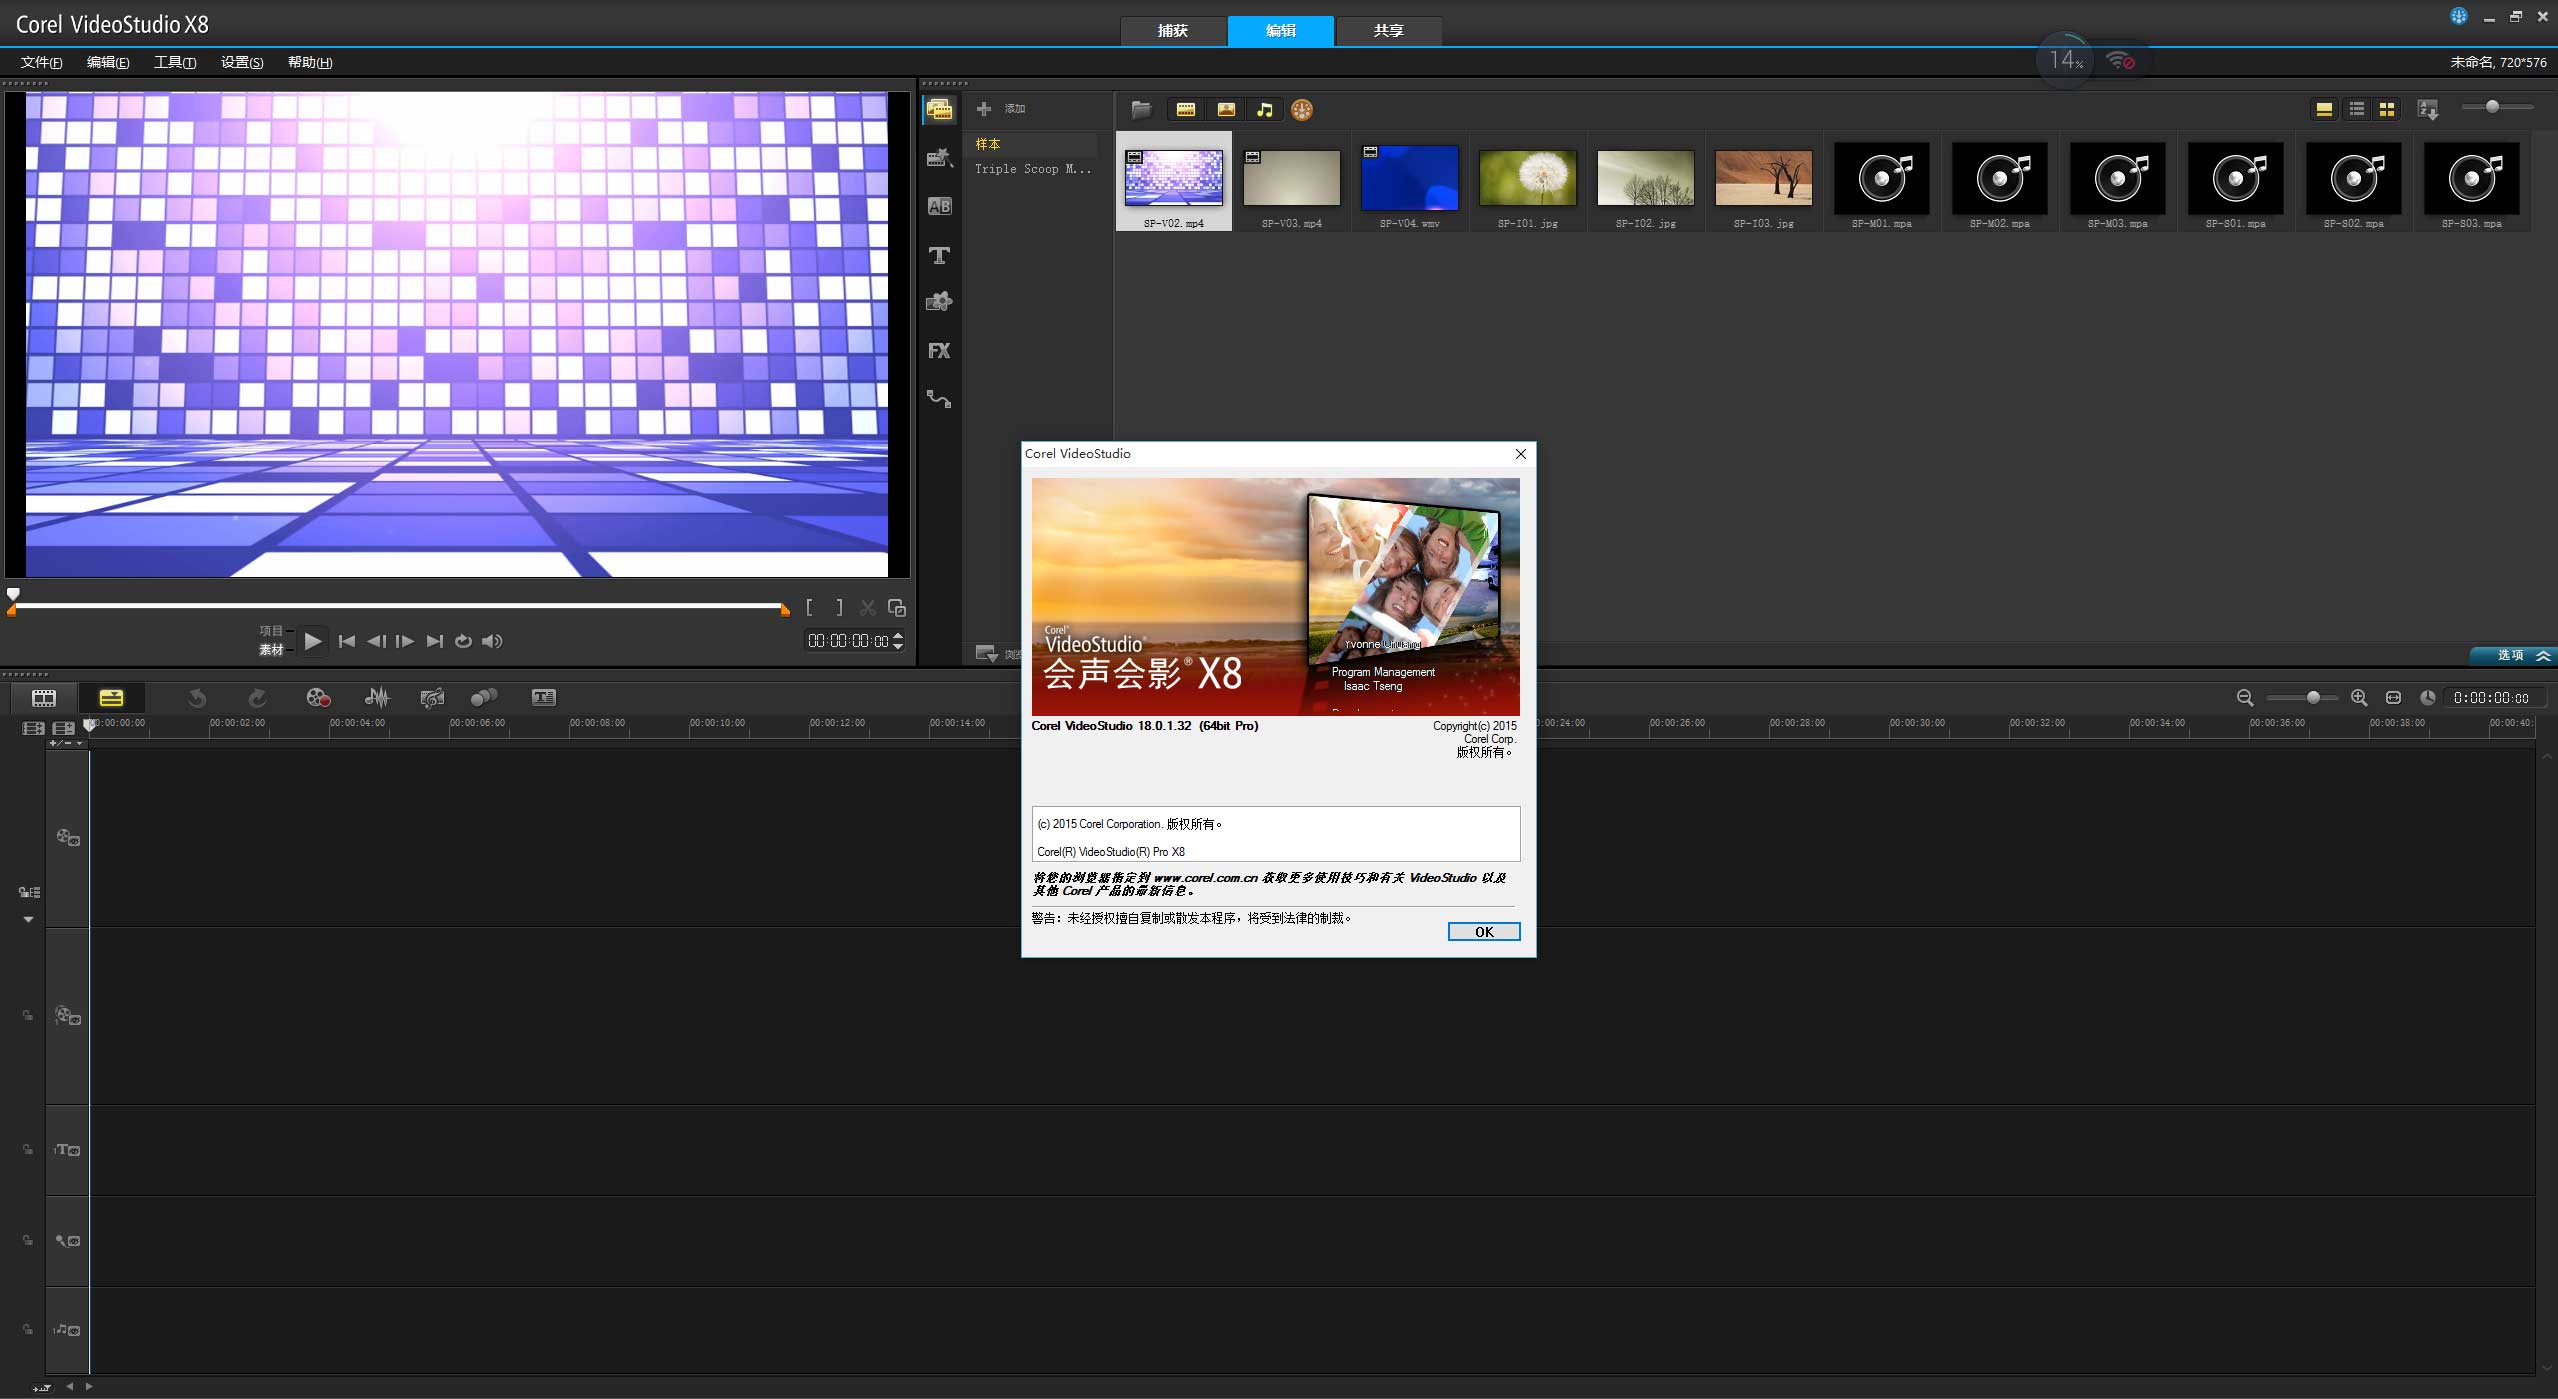Open the Record/Capture option reel icon
Screen dimensions: 2558x1399
[318, 698]
